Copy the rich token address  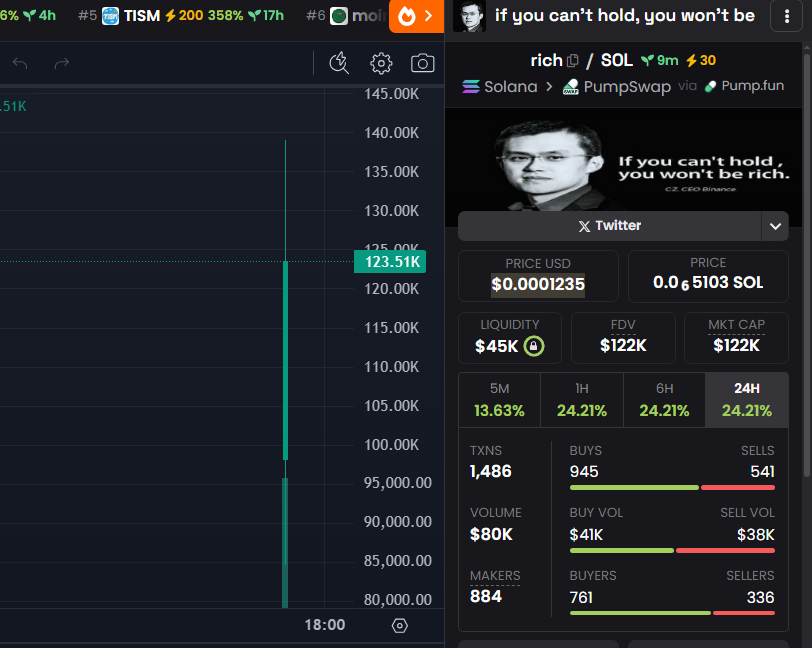(573, 61)
